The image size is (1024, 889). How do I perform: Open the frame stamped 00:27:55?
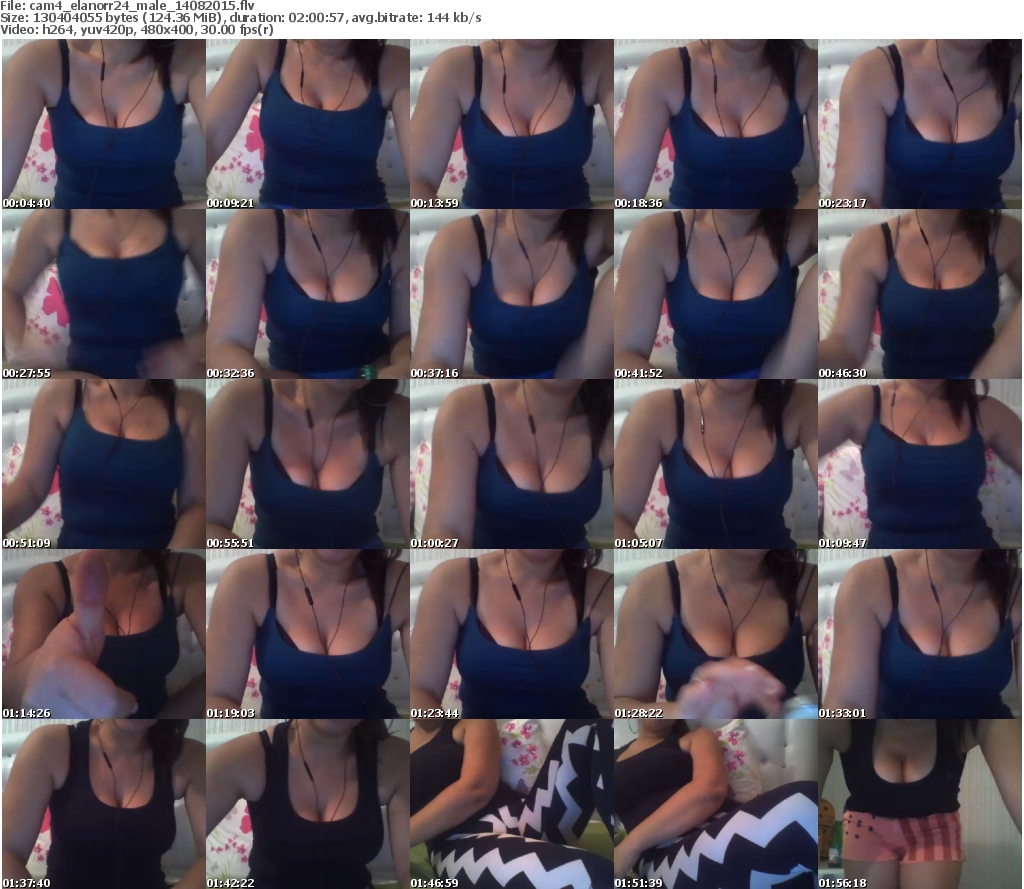pos(104,294)
